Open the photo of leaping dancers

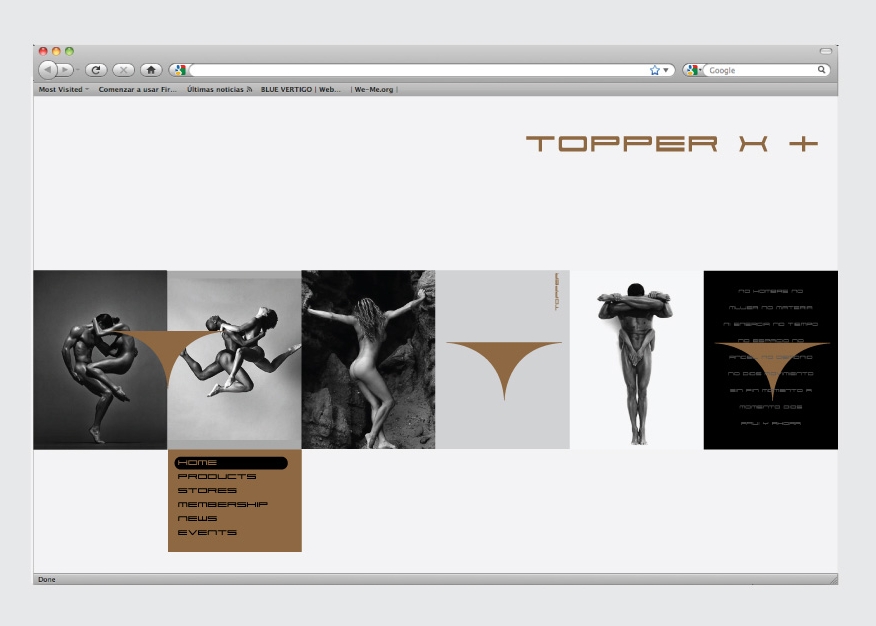tap(234, 360)
